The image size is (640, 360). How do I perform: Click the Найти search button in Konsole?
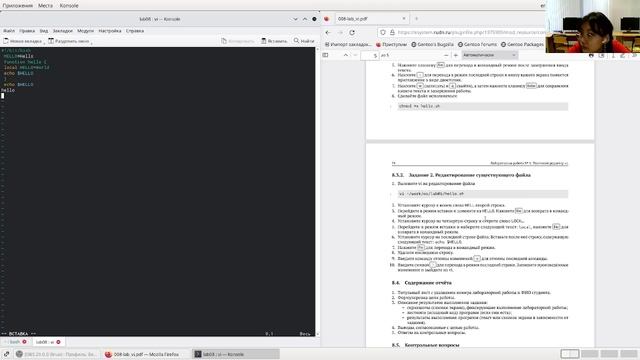click(304, 41)
